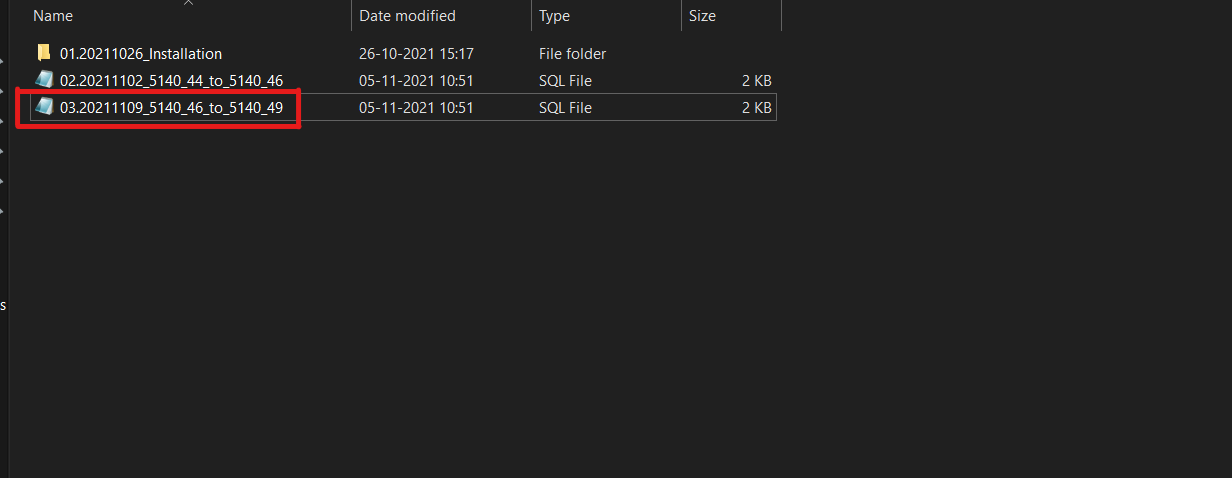Click the modified date in the 02.20211102 row
Viewport: 1232px width, 478px height.
[x=416, y=80]
